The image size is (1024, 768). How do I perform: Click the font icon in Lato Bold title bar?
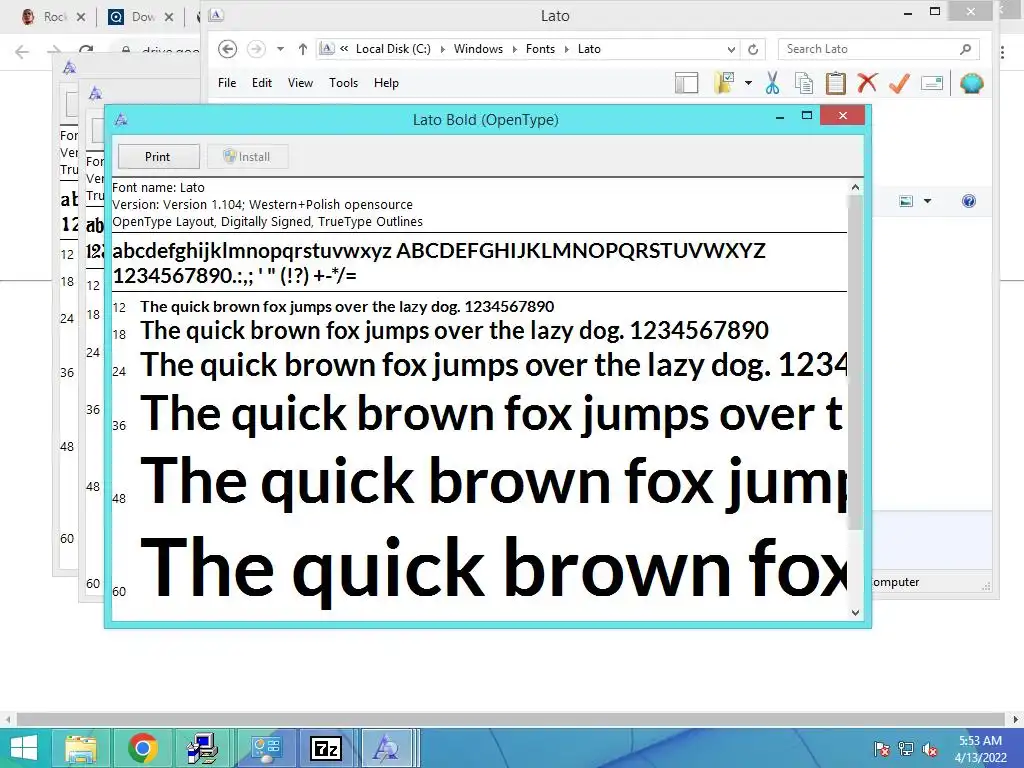[x=121, y=120]
